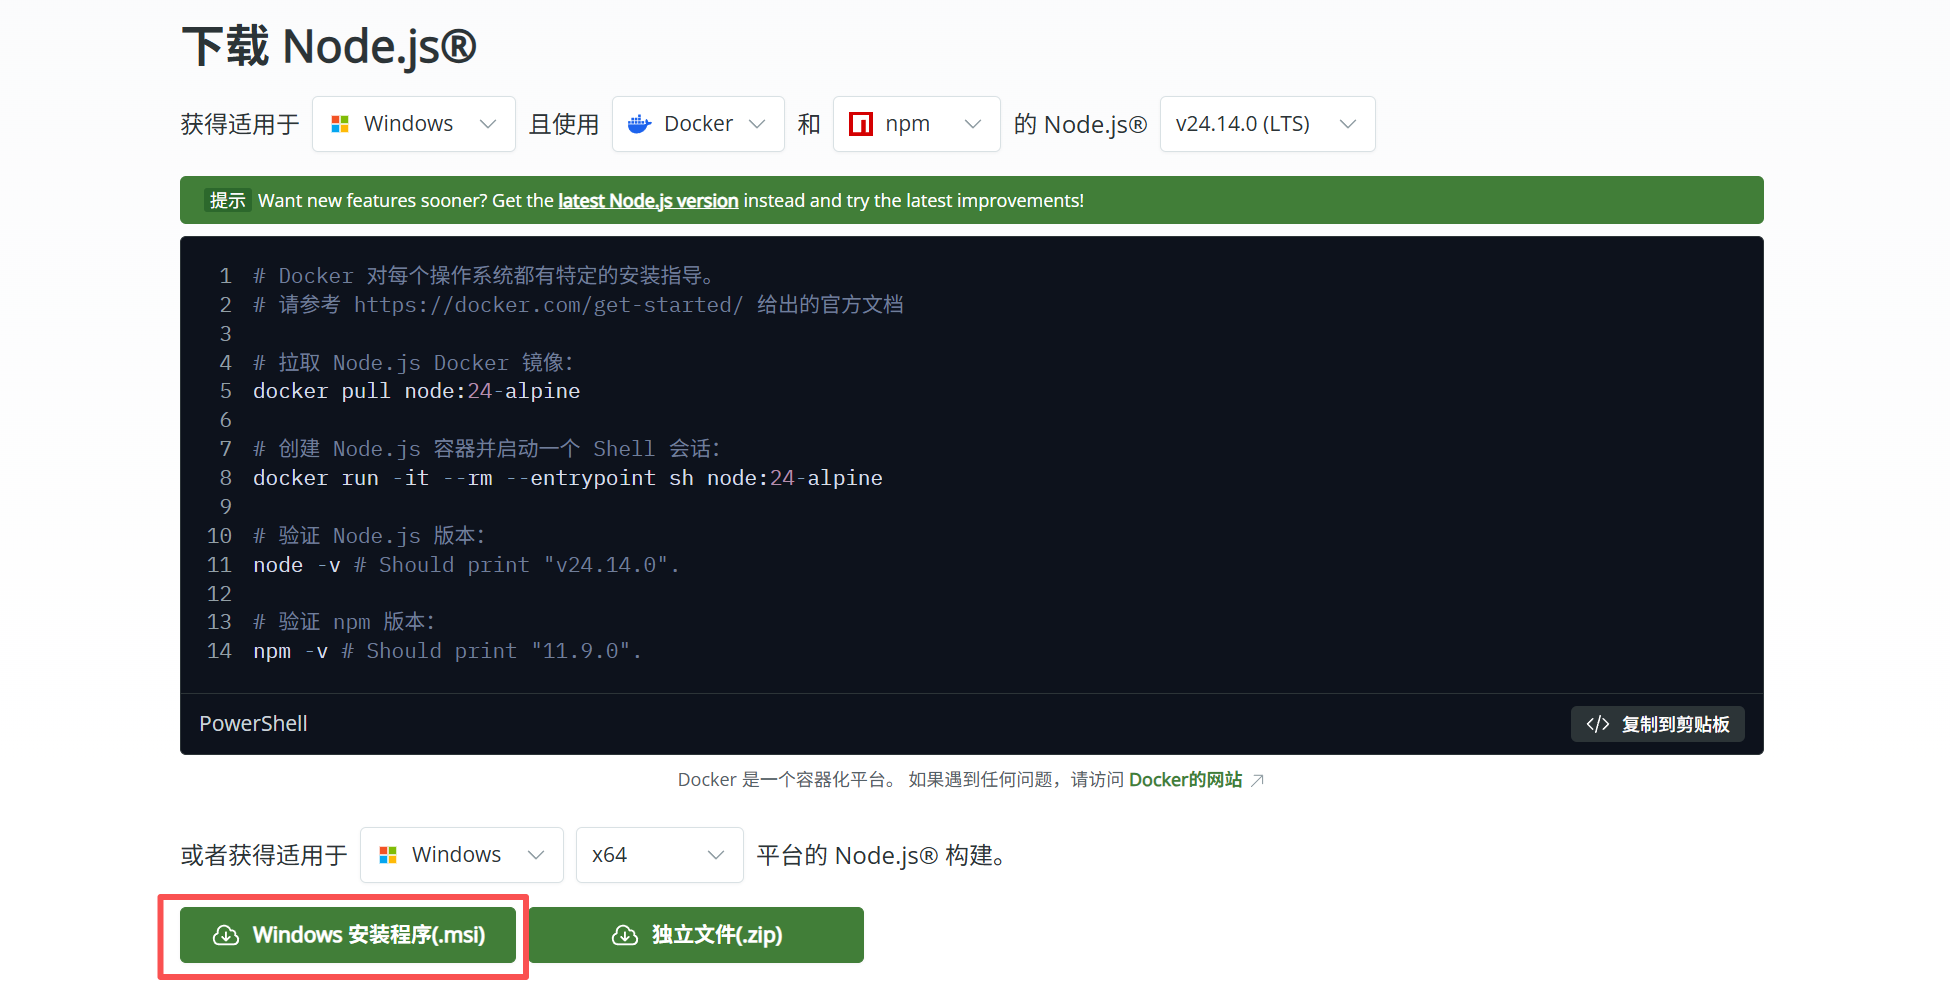The width and height of the screenshot is (1950, 1008).
Task: Download the 独立文件(.zip) package
Action: (696, 935)
